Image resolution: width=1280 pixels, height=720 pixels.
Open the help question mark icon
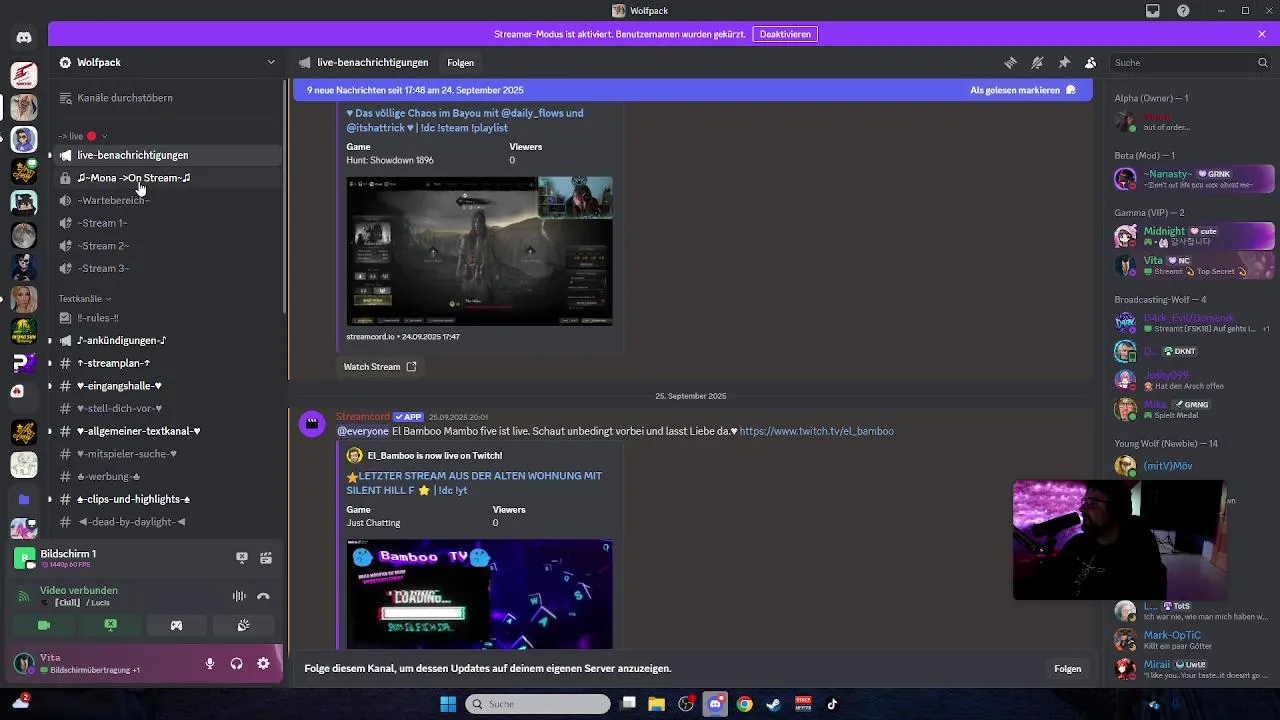click(x=1183, y=11)
